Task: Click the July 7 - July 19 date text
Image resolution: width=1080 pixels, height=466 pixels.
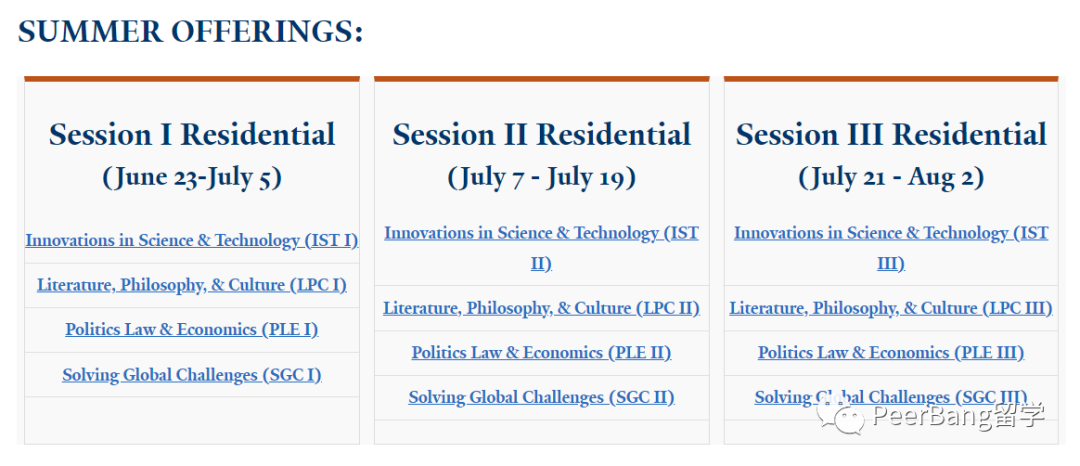Action: (x=541, y=178)
